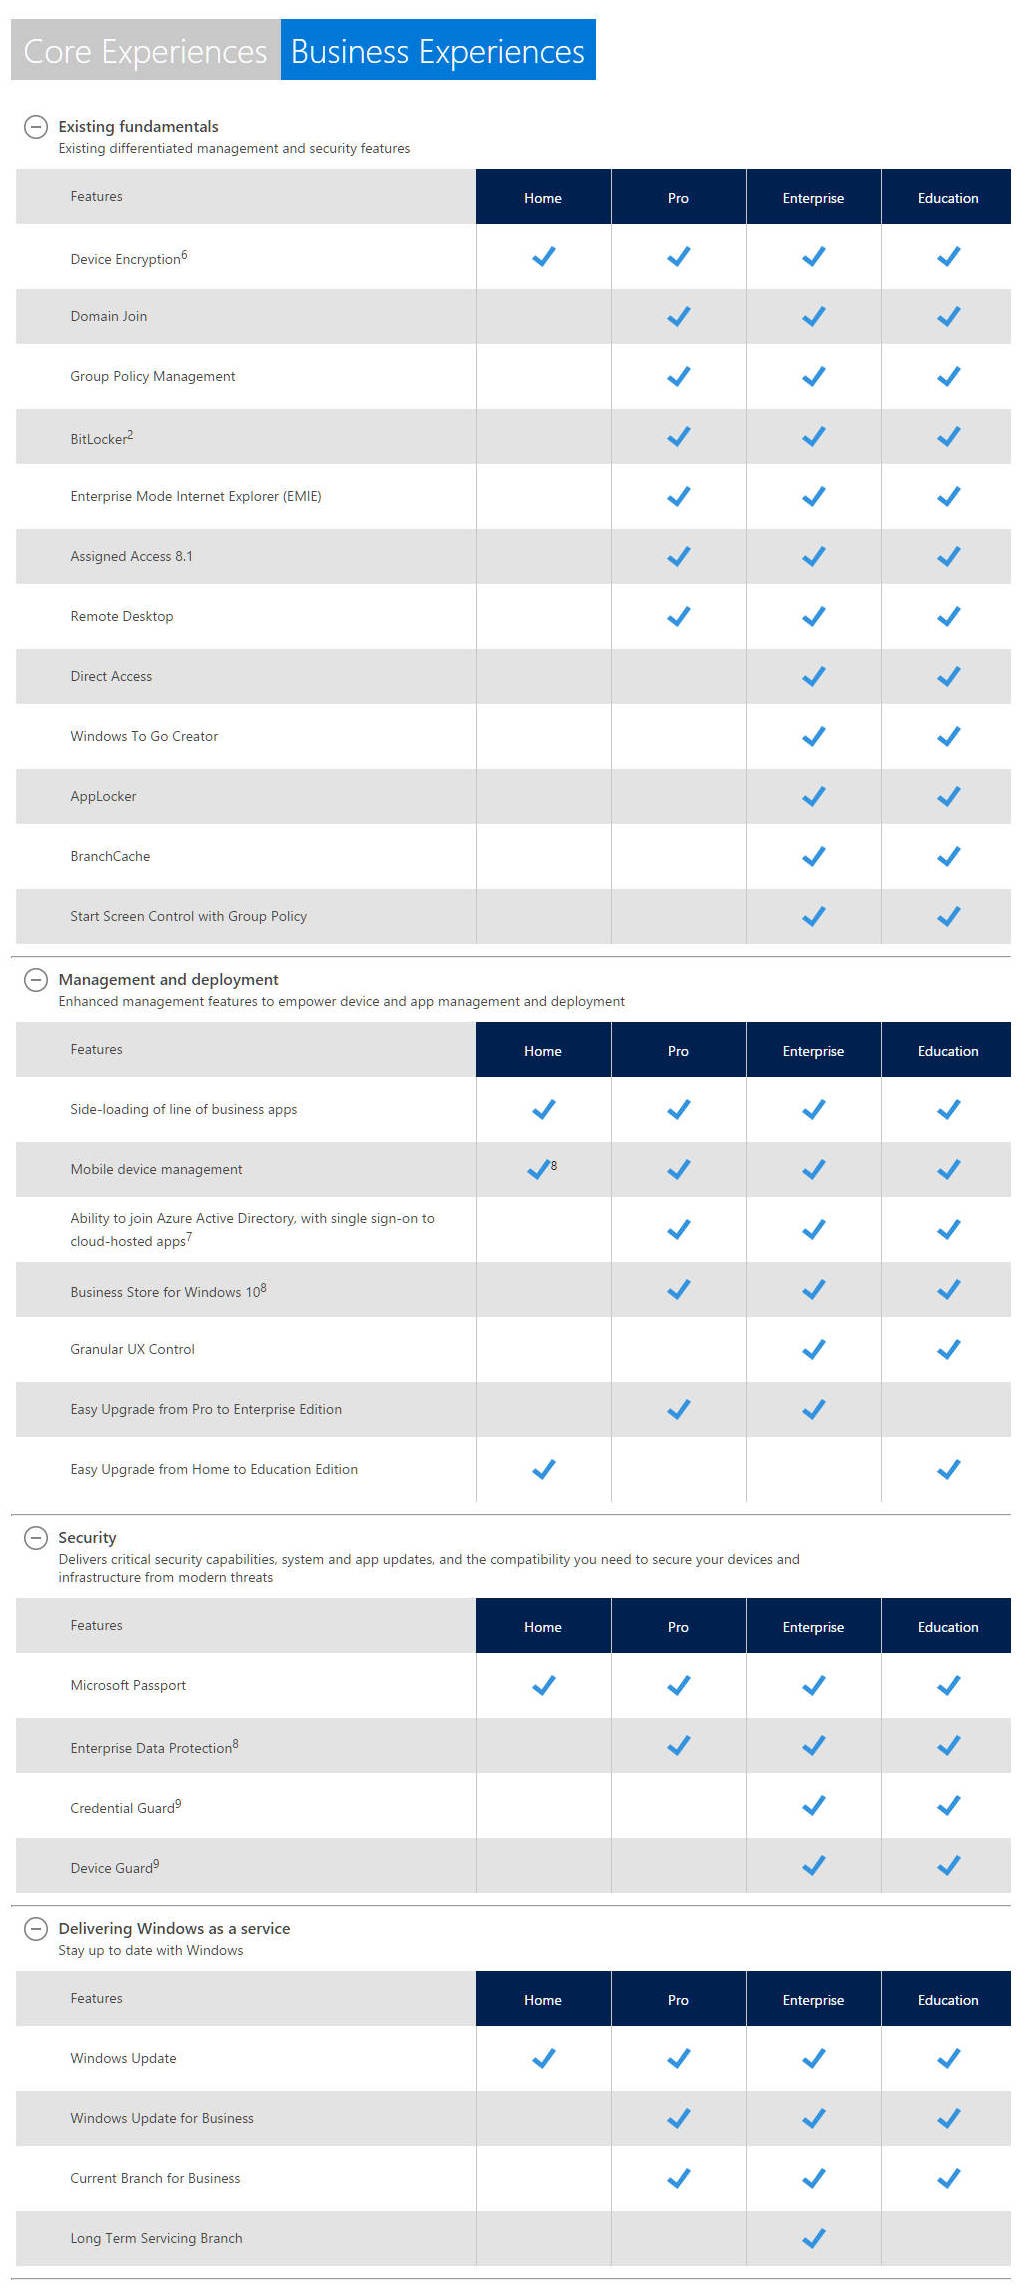Switch to the Core Experiences tab

[x=145, y=51]
